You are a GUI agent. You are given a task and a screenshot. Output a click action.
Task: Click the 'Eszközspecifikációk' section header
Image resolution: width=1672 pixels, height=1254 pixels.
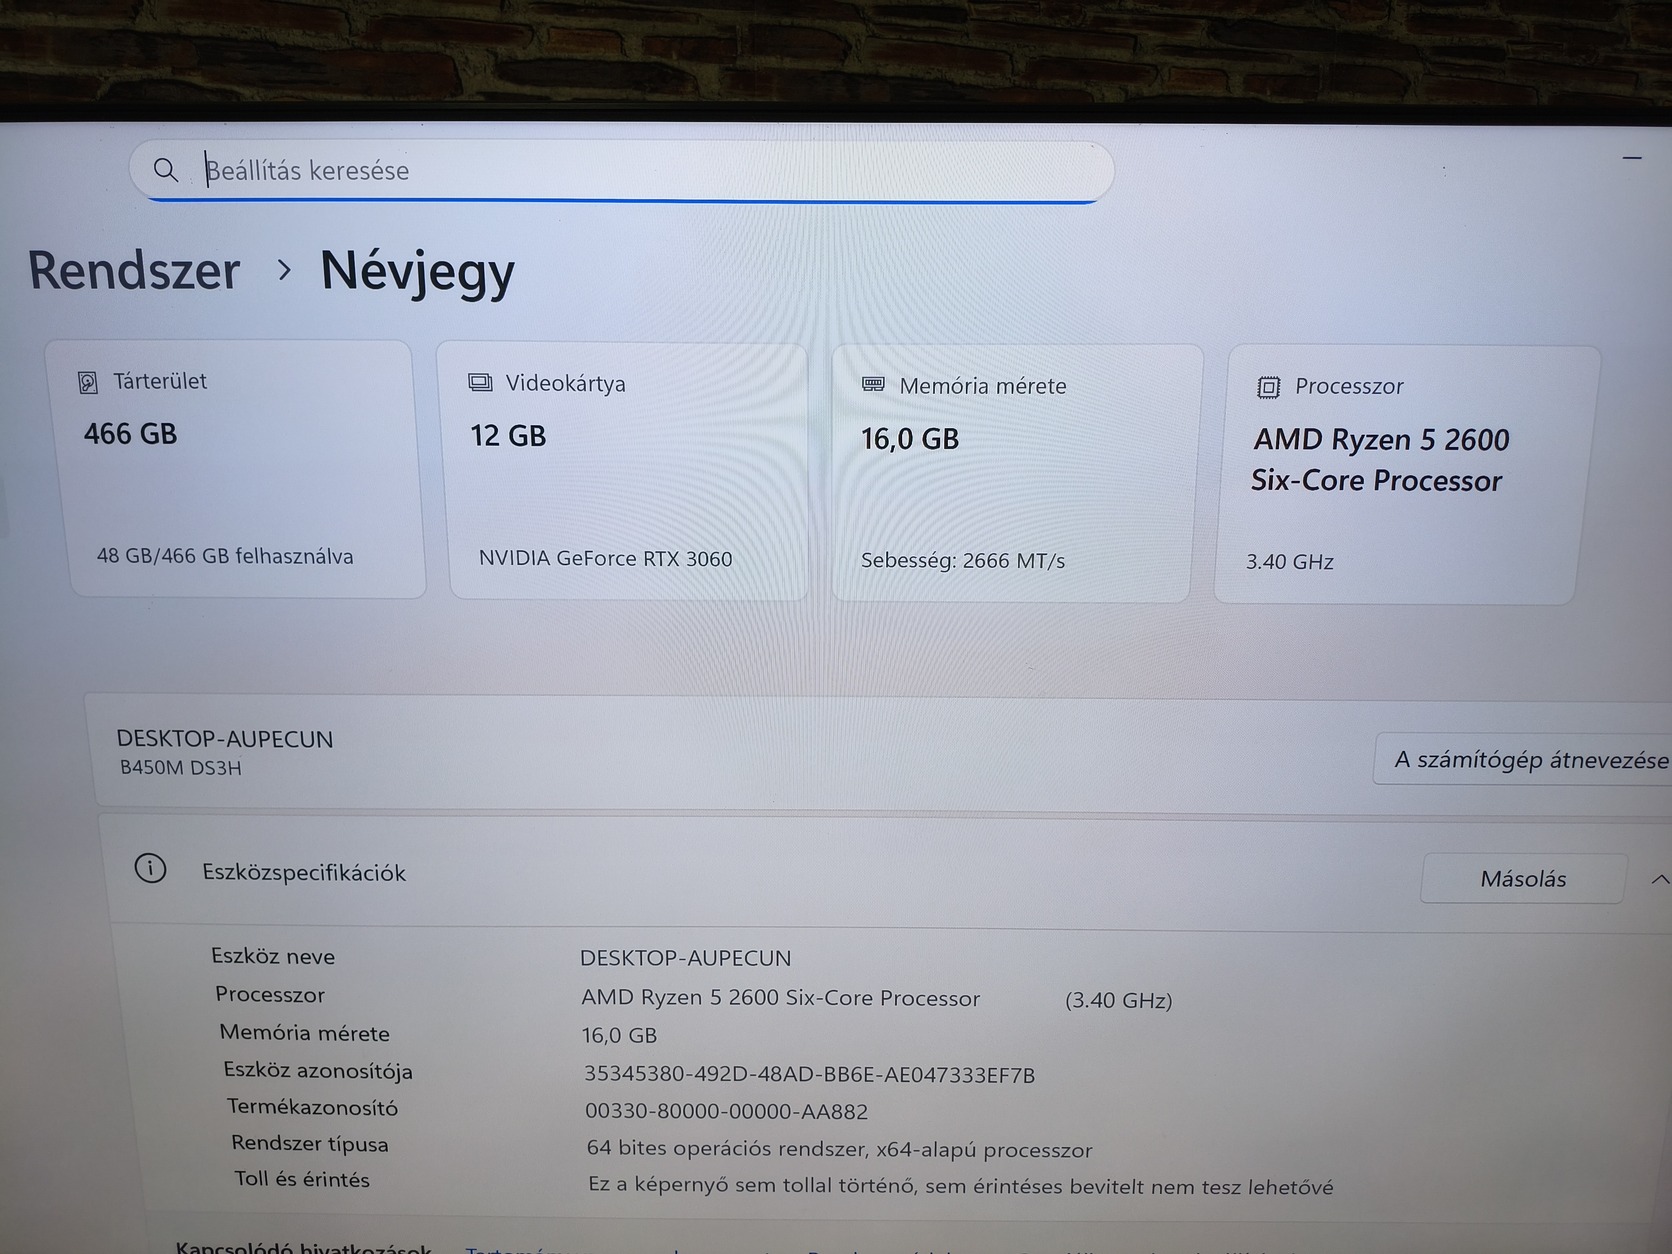pyautogui.click(x=304, y=873)
